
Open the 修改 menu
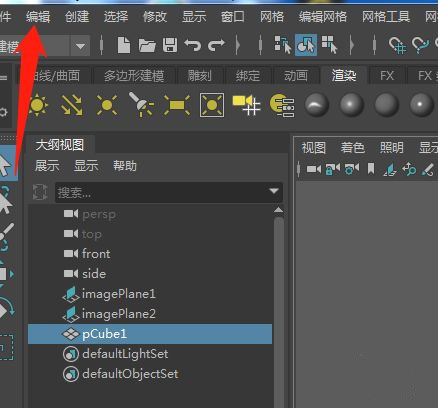pos(155,16)
